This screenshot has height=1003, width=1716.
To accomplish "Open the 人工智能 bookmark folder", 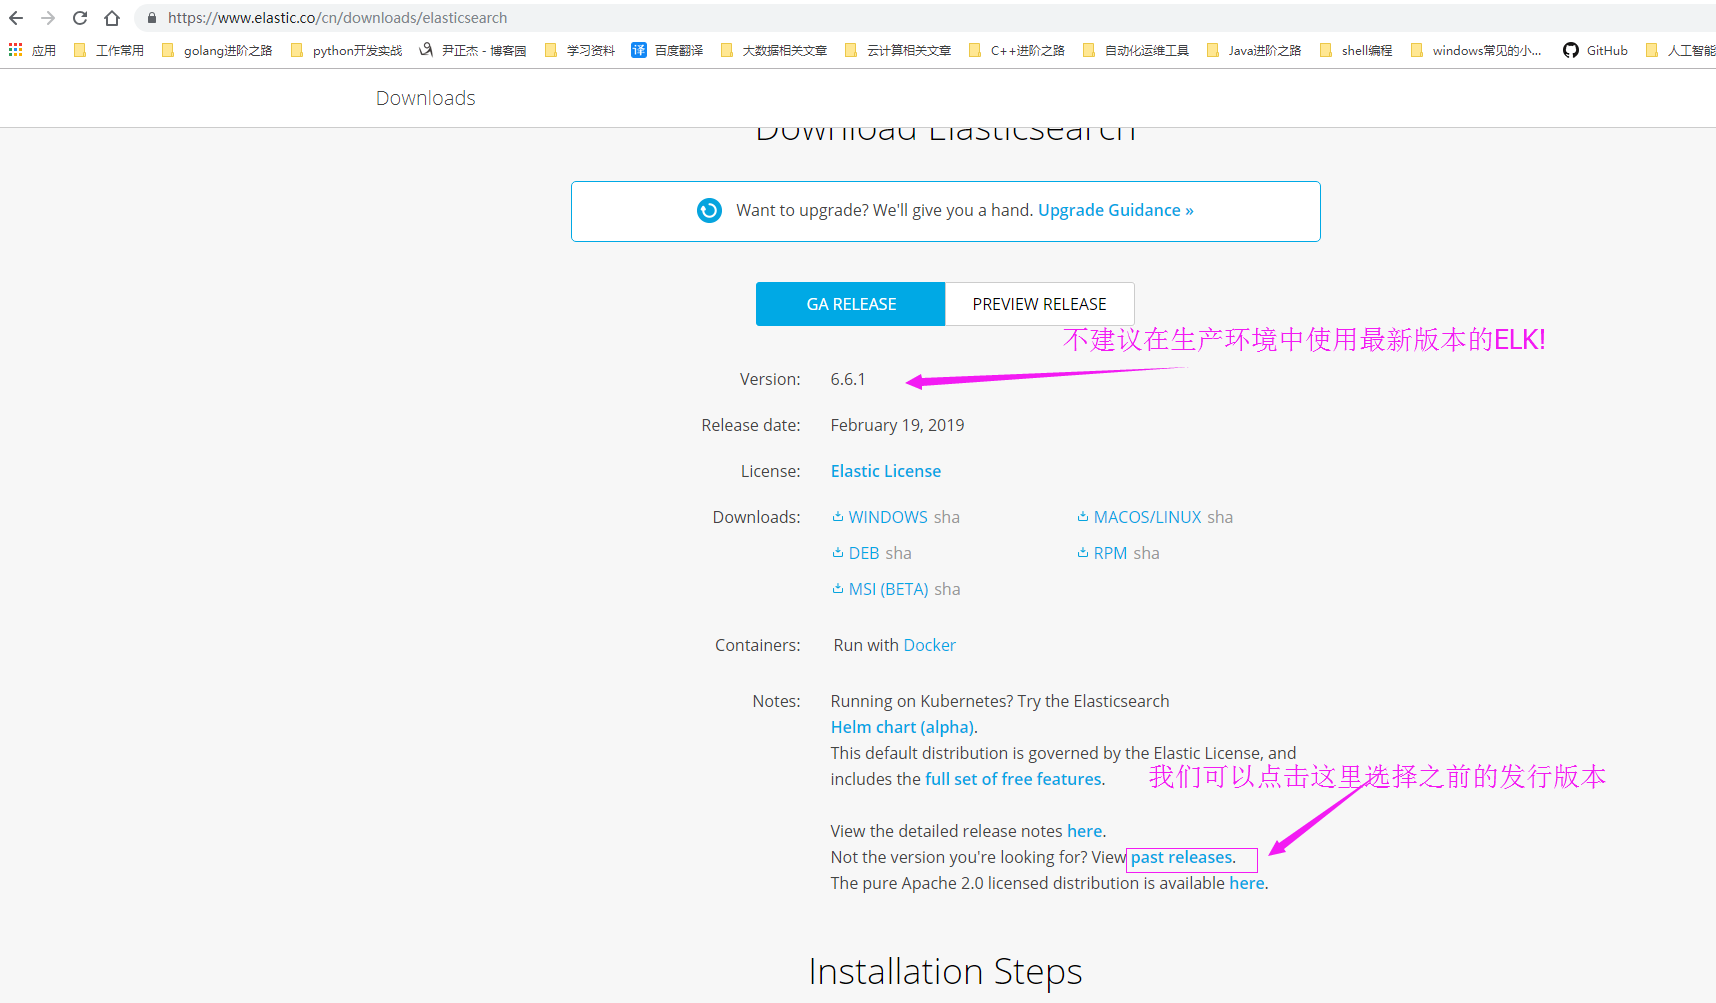I will (1680, 50).
